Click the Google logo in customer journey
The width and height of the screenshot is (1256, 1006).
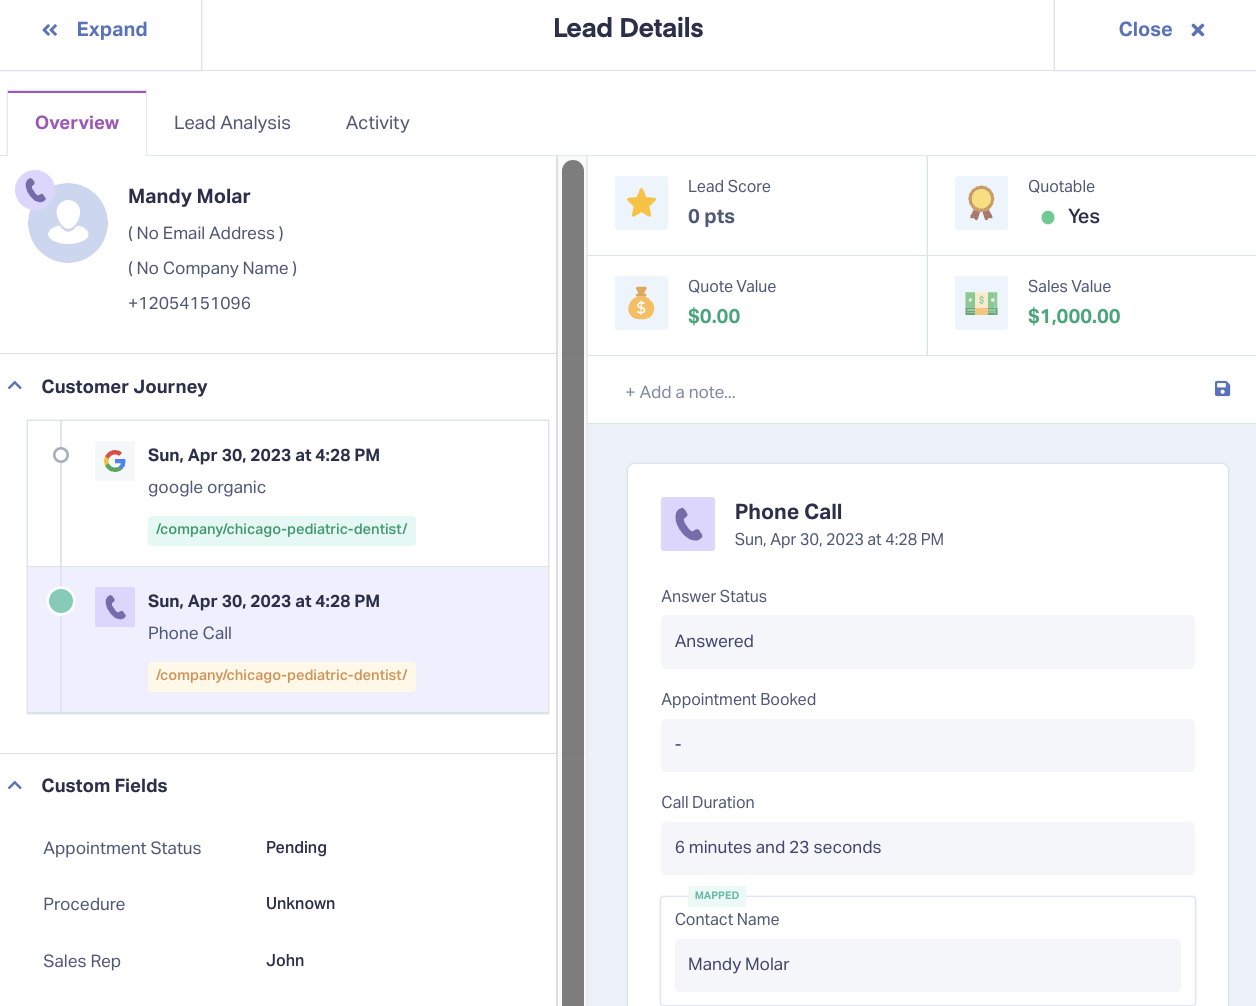[115, 461]
